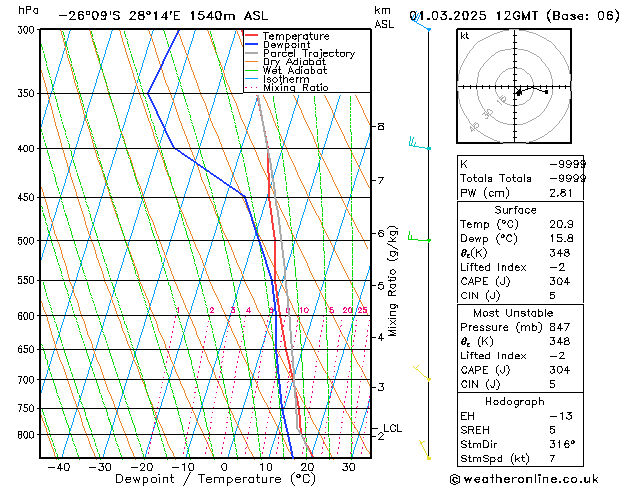Image resolution: width=629 pixels, height=486 pixels.
Task: Click the yellow wind barb near surface
Action: (x=426, y=450)
